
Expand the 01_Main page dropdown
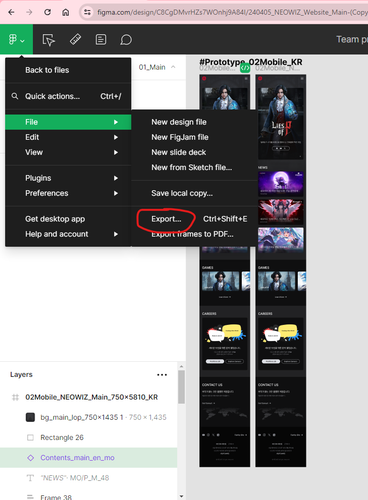point(157,67)
